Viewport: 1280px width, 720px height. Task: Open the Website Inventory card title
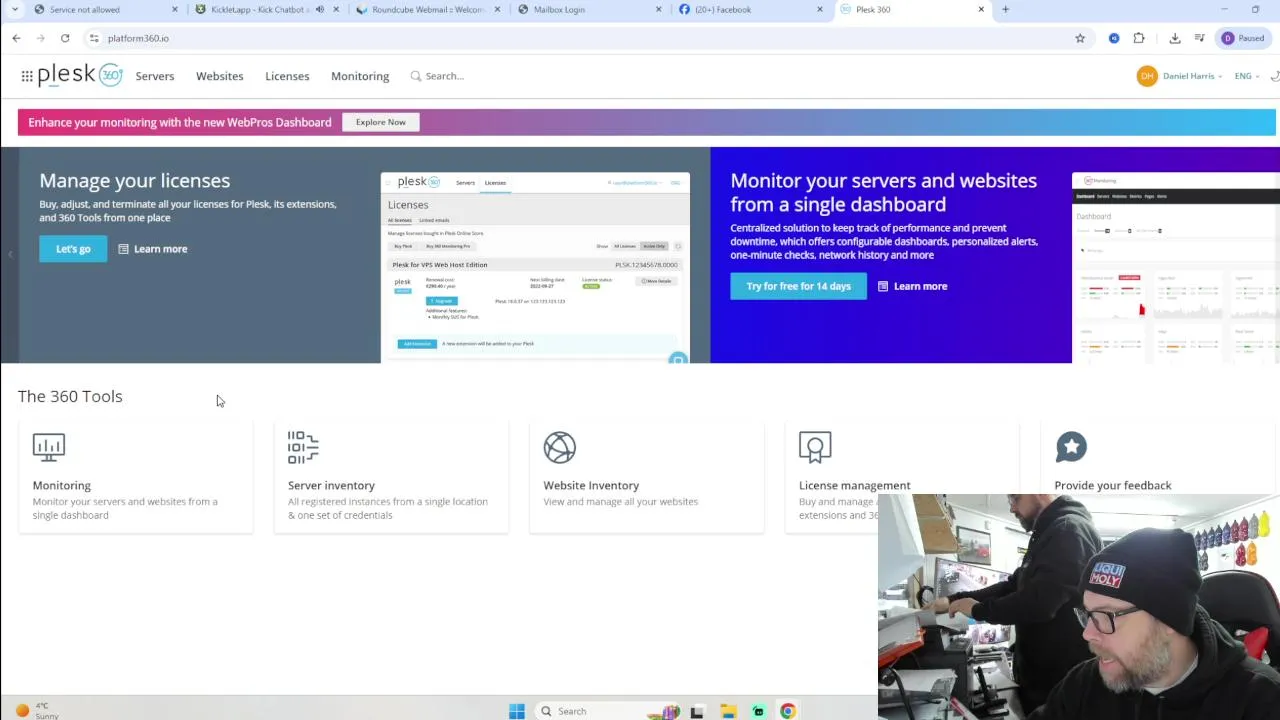point(591,485)
